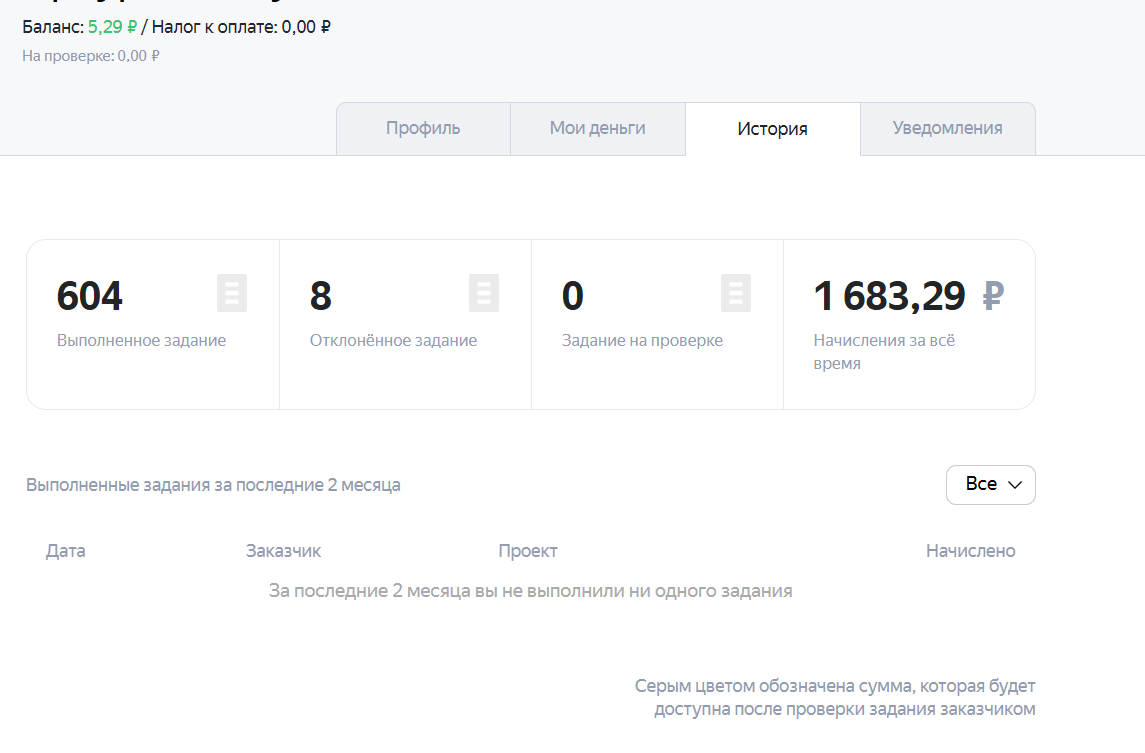Click the Отклонённое задание label

click(x=393, y=340)
